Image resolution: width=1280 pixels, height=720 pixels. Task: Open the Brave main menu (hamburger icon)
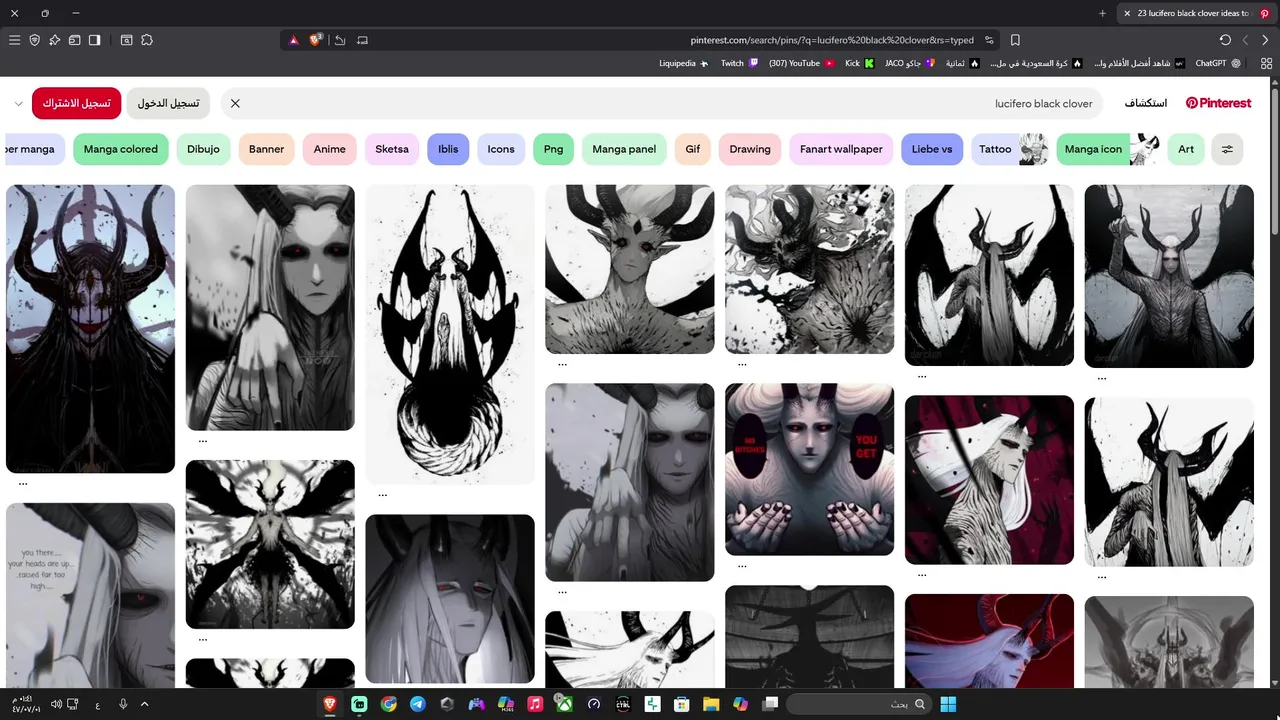coord(14,40)
